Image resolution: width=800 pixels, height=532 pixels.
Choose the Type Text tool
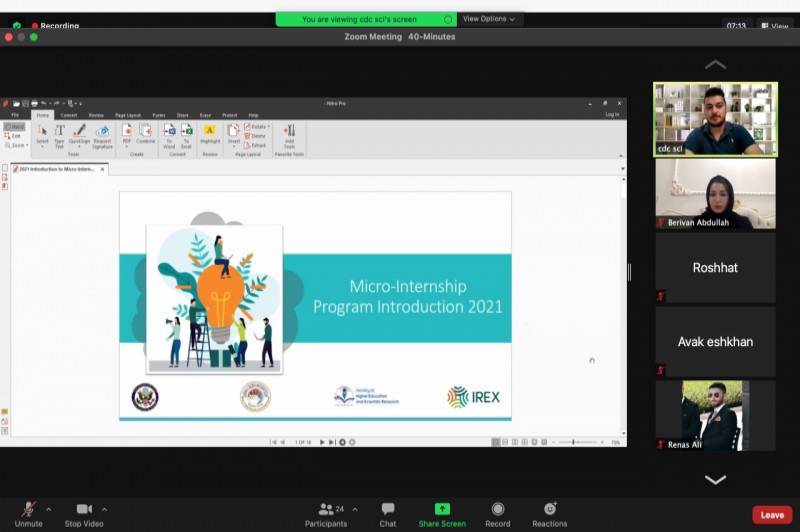click(59, 134)
